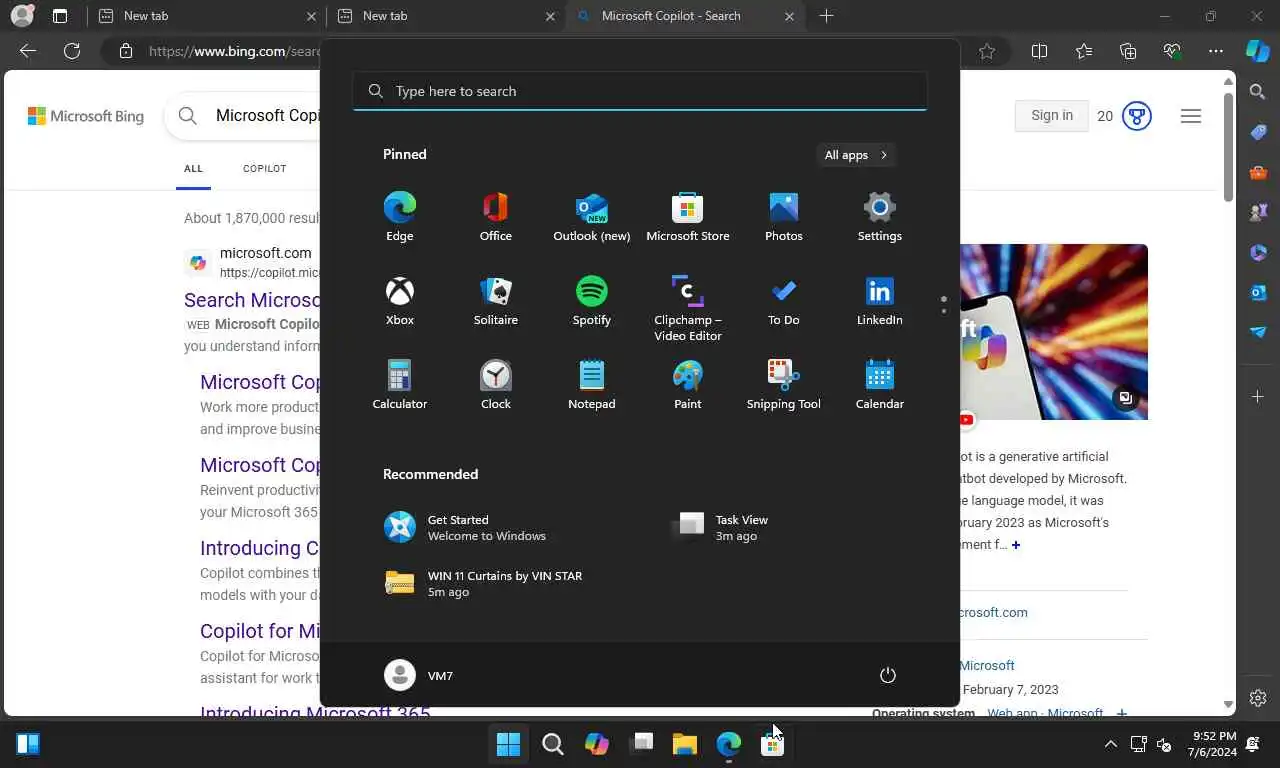The height and width of the screenshot is (768, 1280).
Task: Open Microsoft Store from pinned apps
Action: [687, 217]
